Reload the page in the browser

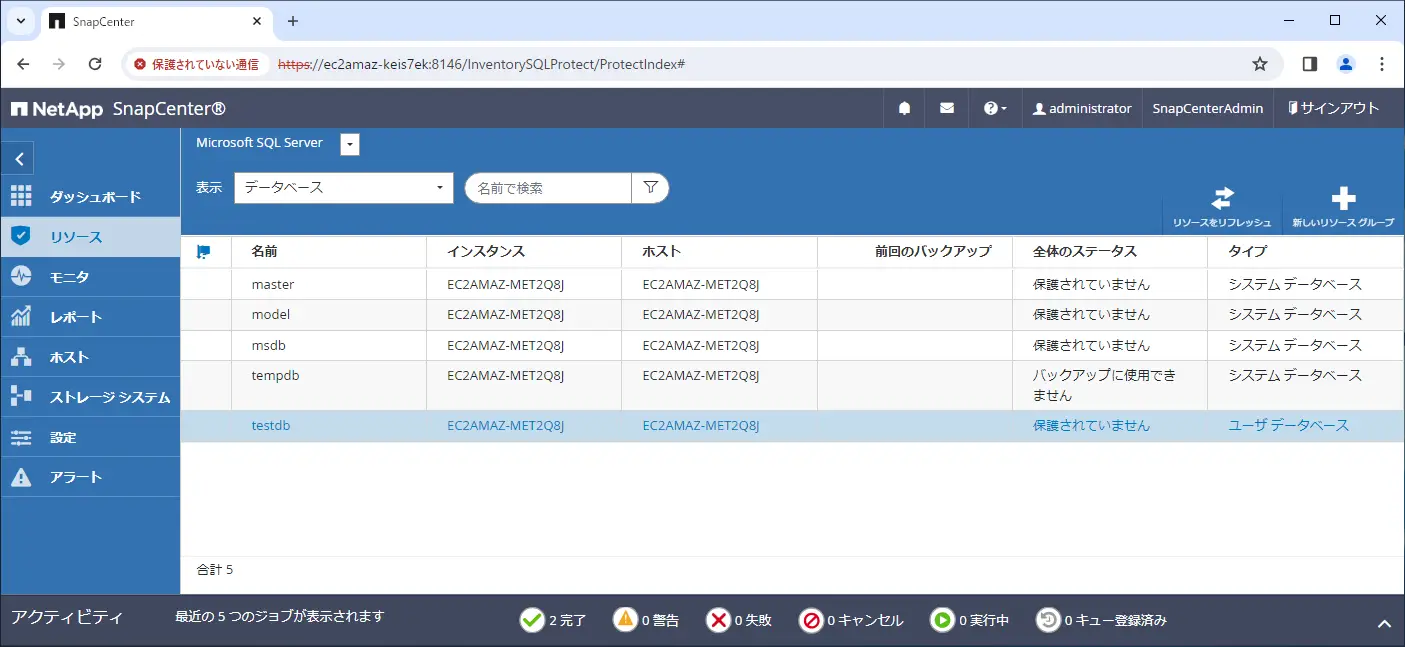coord(95,64)
